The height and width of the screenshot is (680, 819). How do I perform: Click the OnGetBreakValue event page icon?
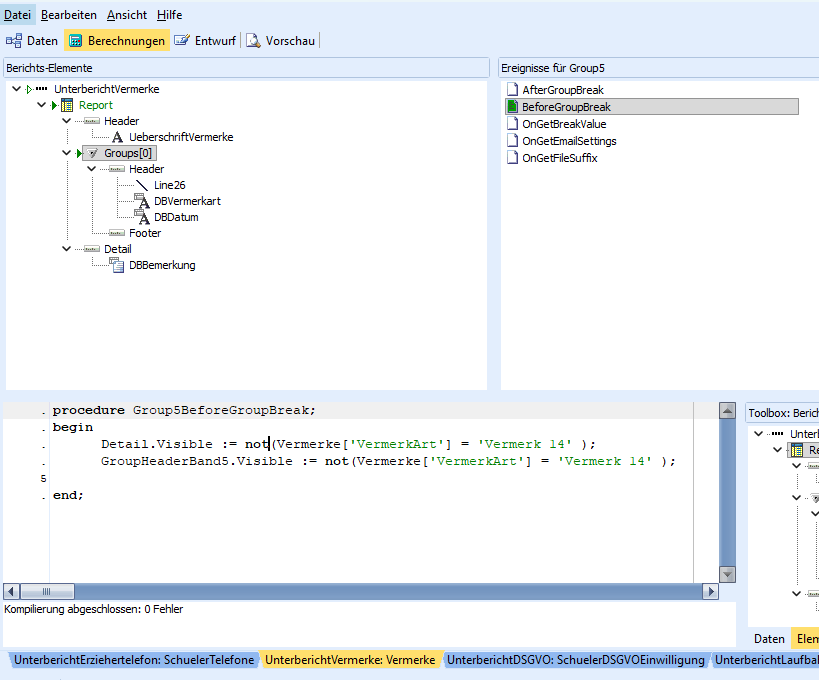click(x=513, y=124)
